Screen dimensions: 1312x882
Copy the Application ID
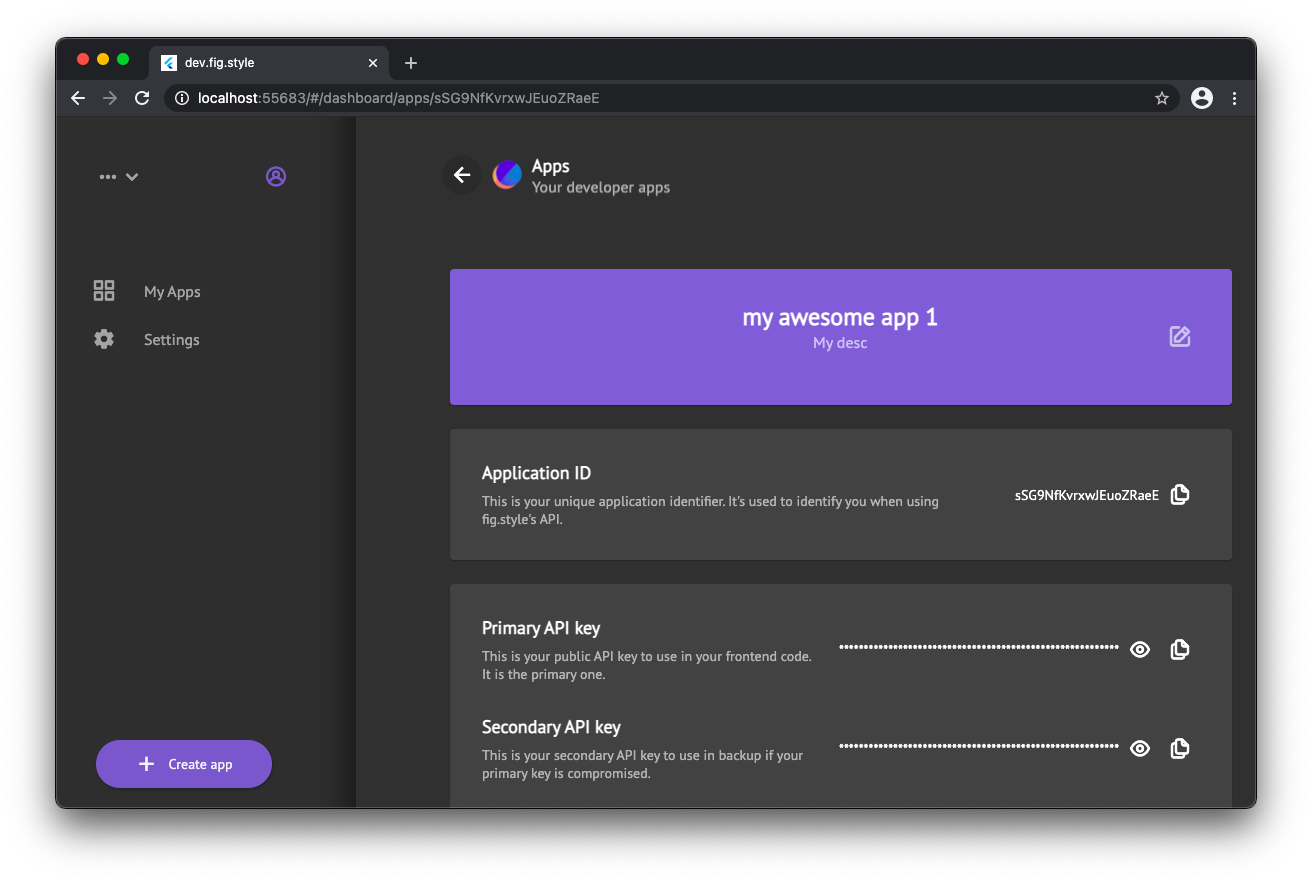(x=1180, y=494)
